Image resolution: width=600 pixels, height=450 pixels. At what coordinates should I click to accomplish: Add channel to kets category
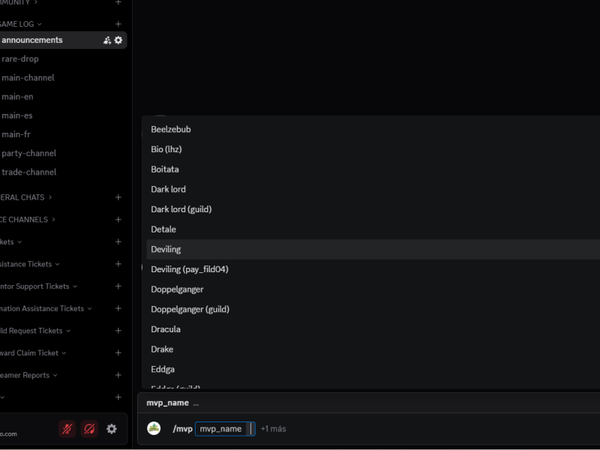[118, 241]
